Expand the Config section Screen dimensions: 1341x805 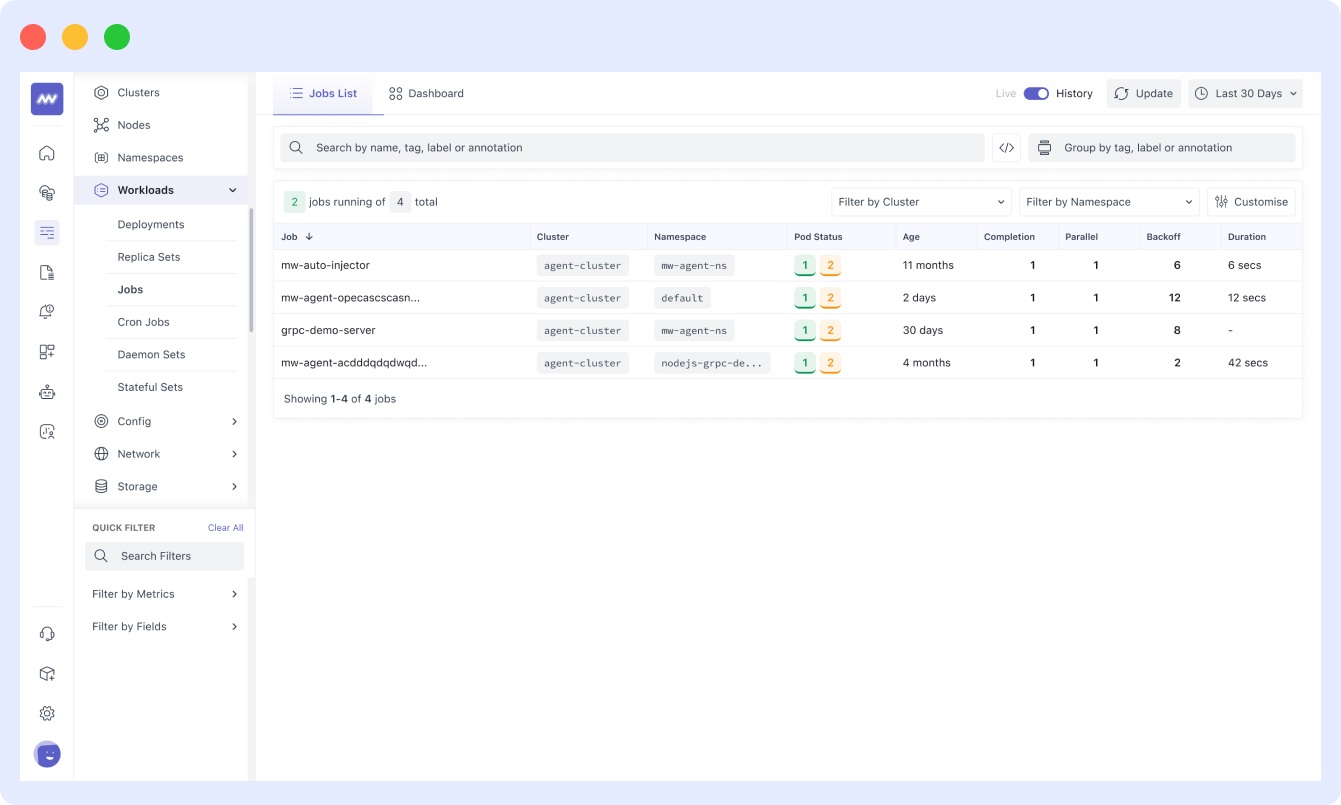tap(234, 422)
